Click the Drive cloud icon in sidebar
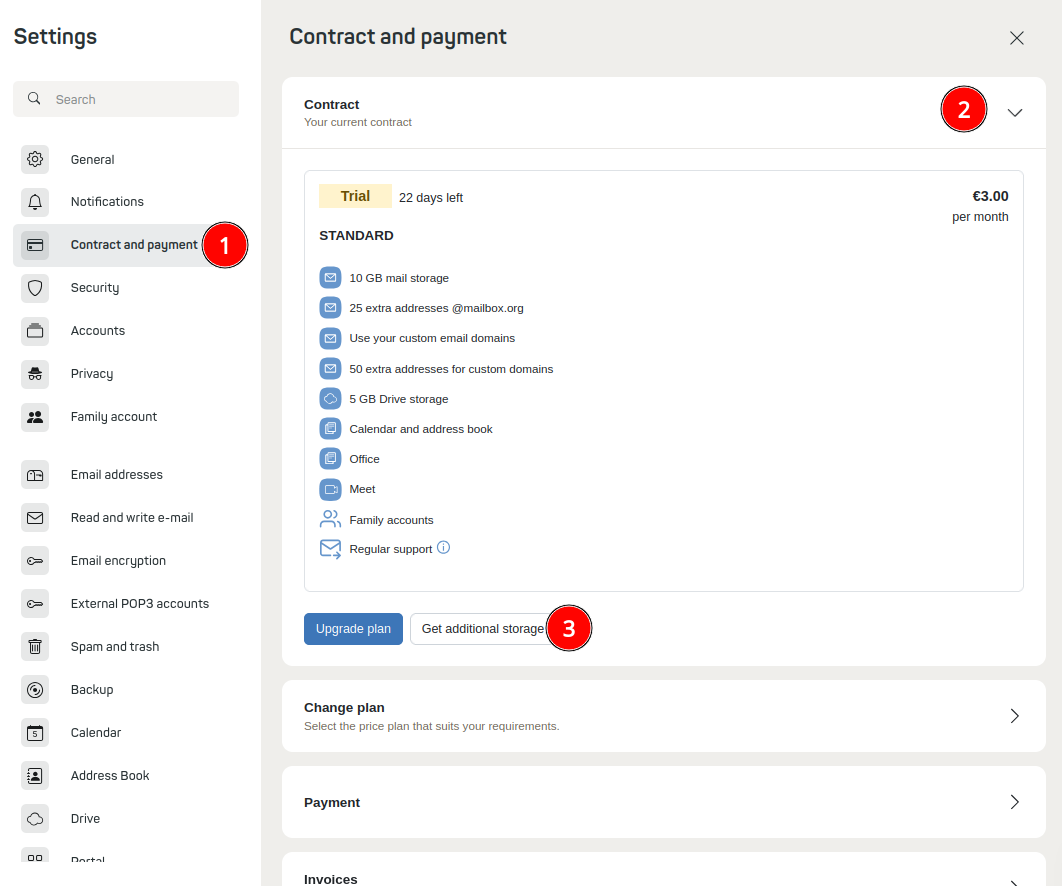Viewport: 1062px width, 886px height. coord(35,818)
